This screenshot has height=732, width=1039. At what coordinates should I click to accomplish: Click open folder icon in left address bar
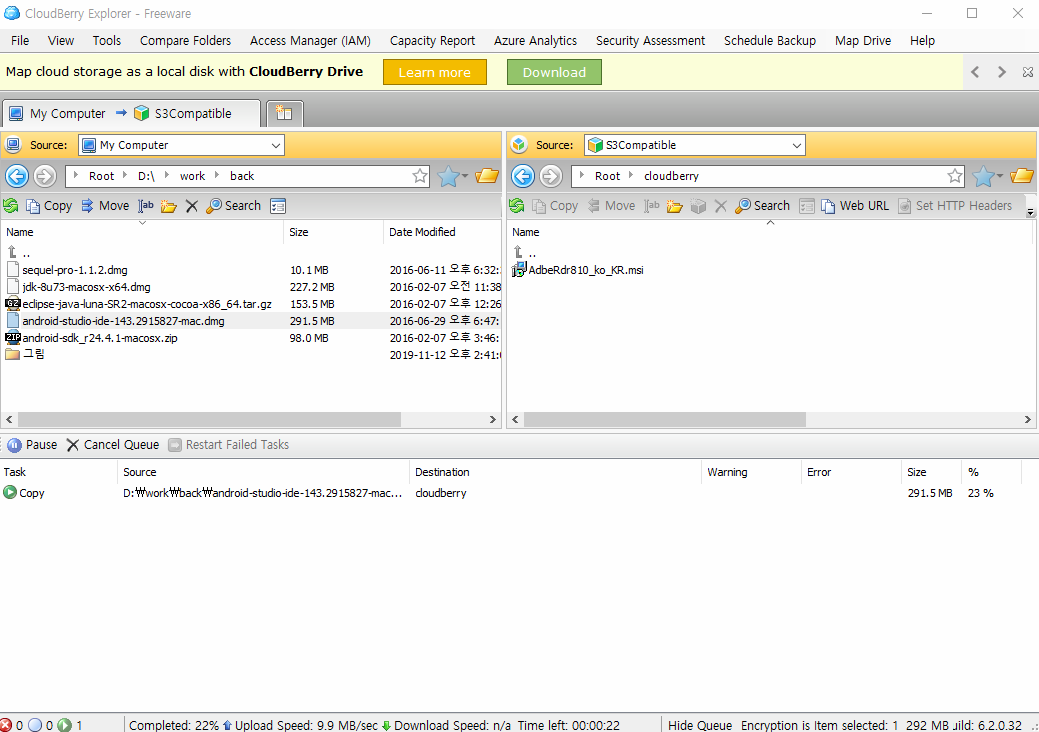(x=487, y=176)
